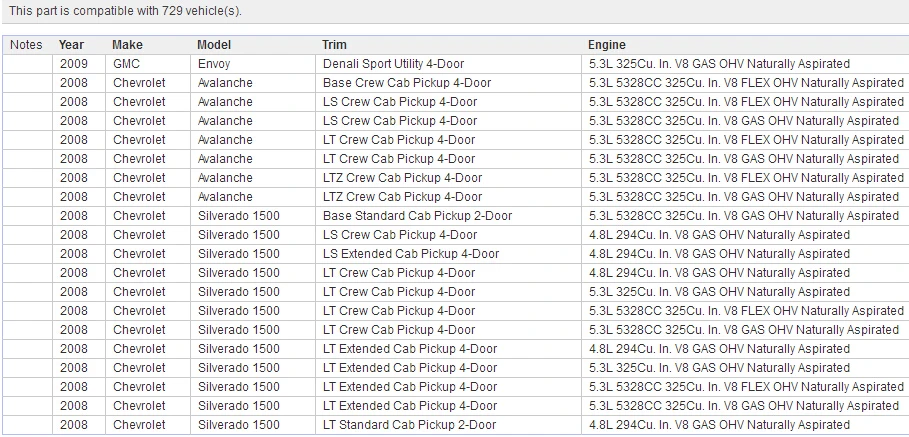Select 5328CC GAS engine cell of Silverado LT Crew Cab

[x=744, y=330]
